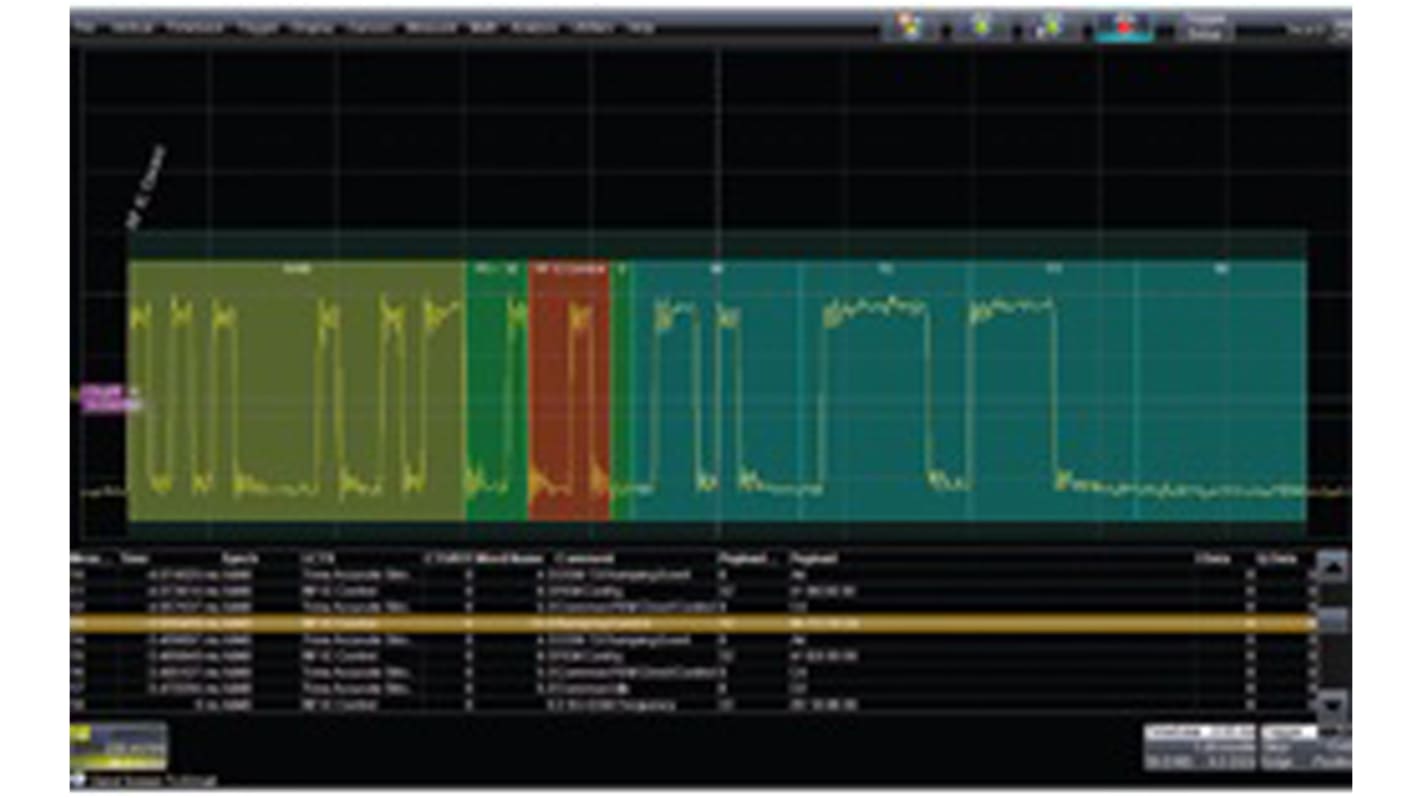
Task: Open the Cursors menu
Action: coord(369,27)
